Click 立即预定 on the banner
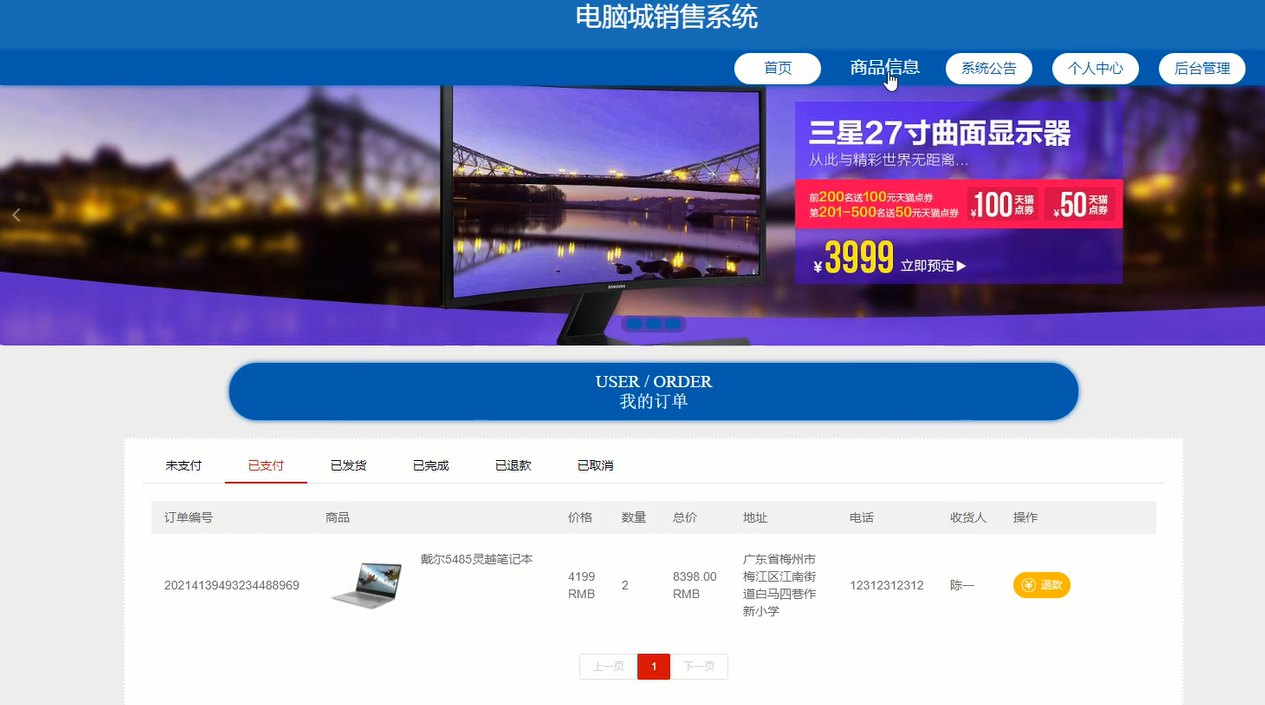The image size is (1265, 705). pyautogui.click(x=933, y=266)
